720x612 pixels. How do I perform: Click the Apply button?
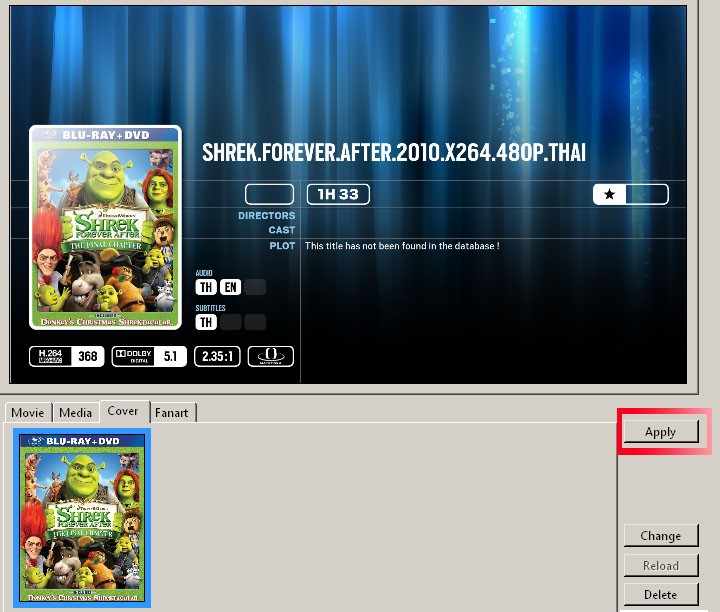661,432
